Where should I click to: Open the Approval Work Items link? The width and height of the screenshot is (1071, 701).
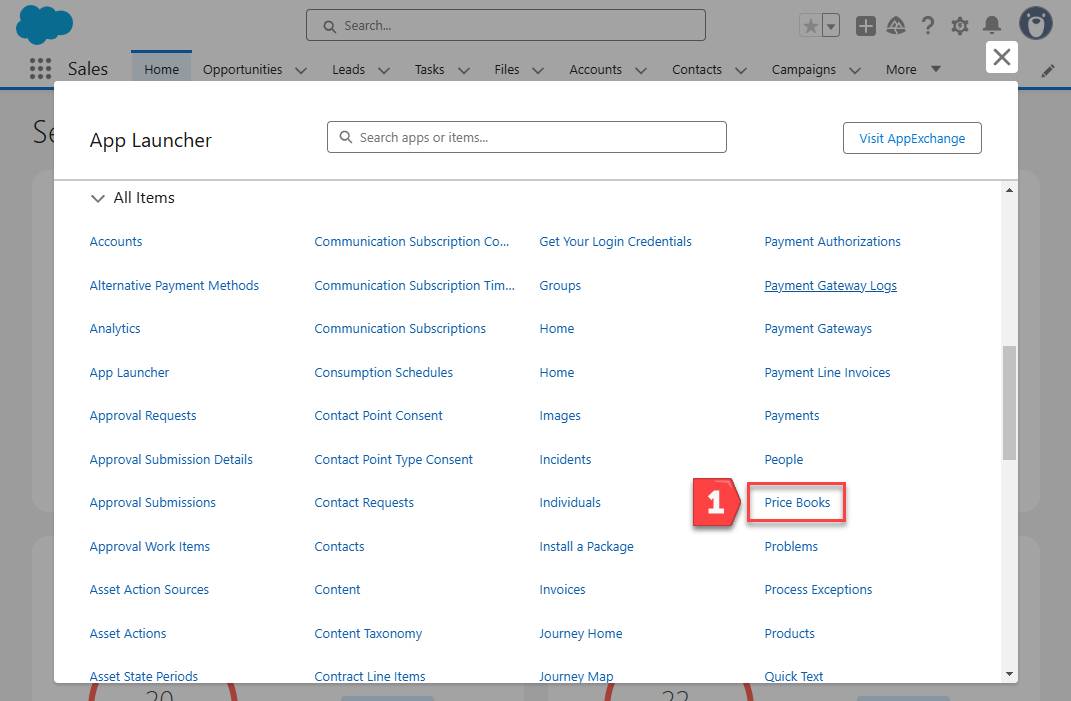150,546
